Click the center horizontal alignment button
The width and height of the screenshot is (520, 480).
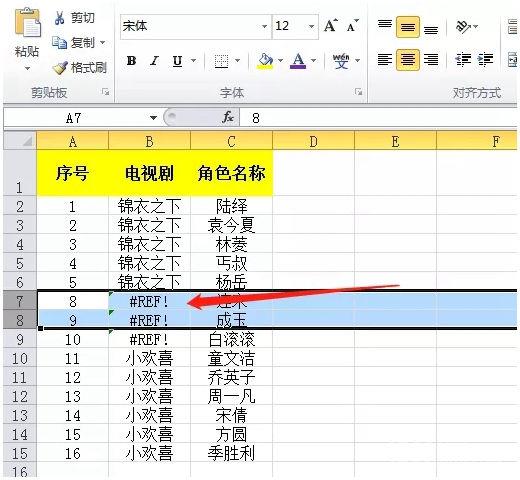pos(408,60)
